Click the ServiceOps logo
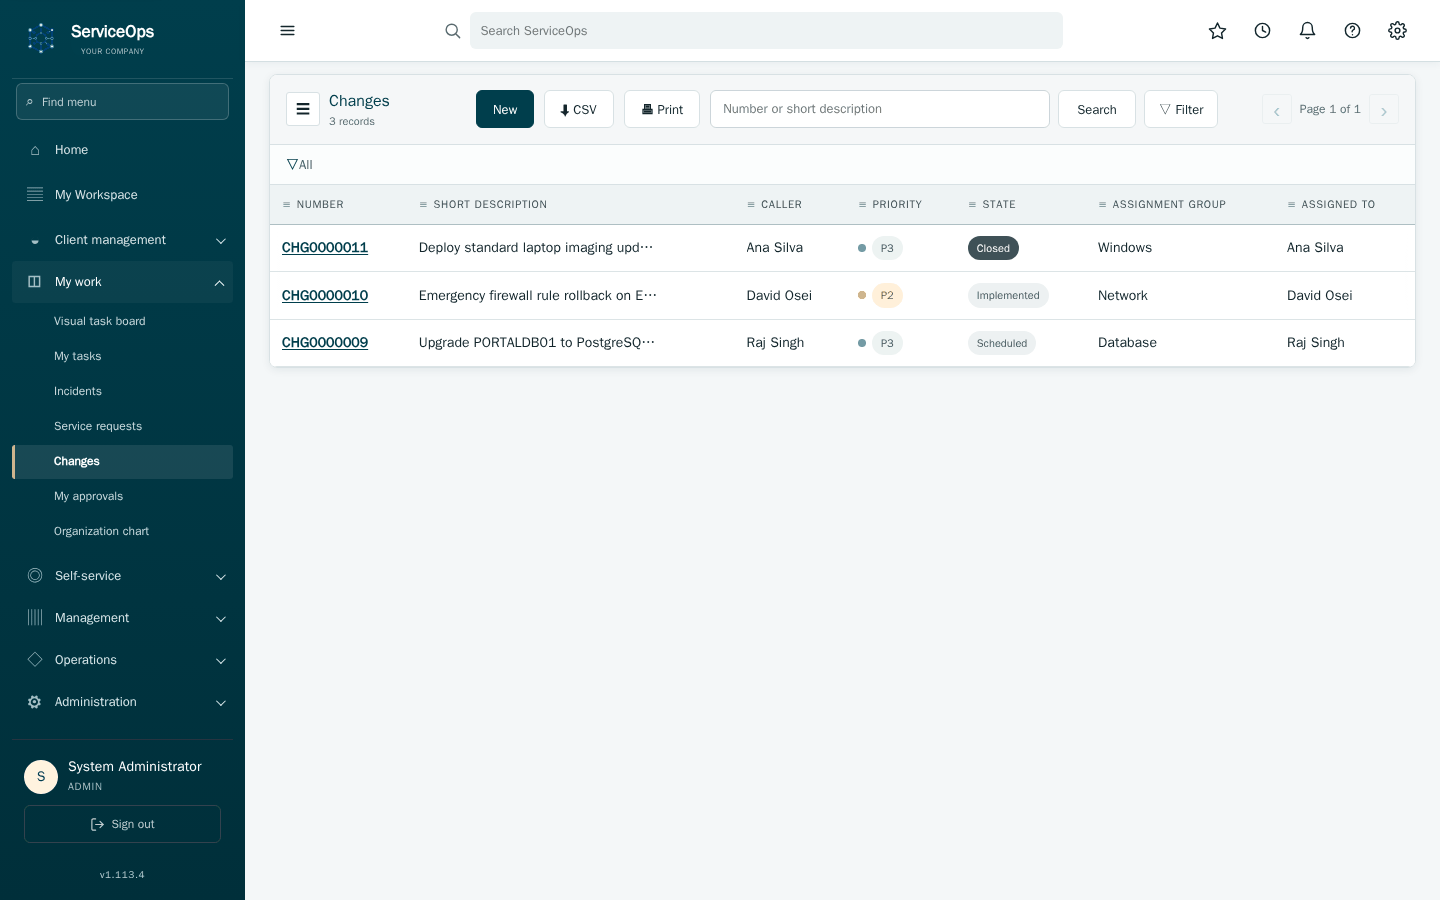 point(90,38)
